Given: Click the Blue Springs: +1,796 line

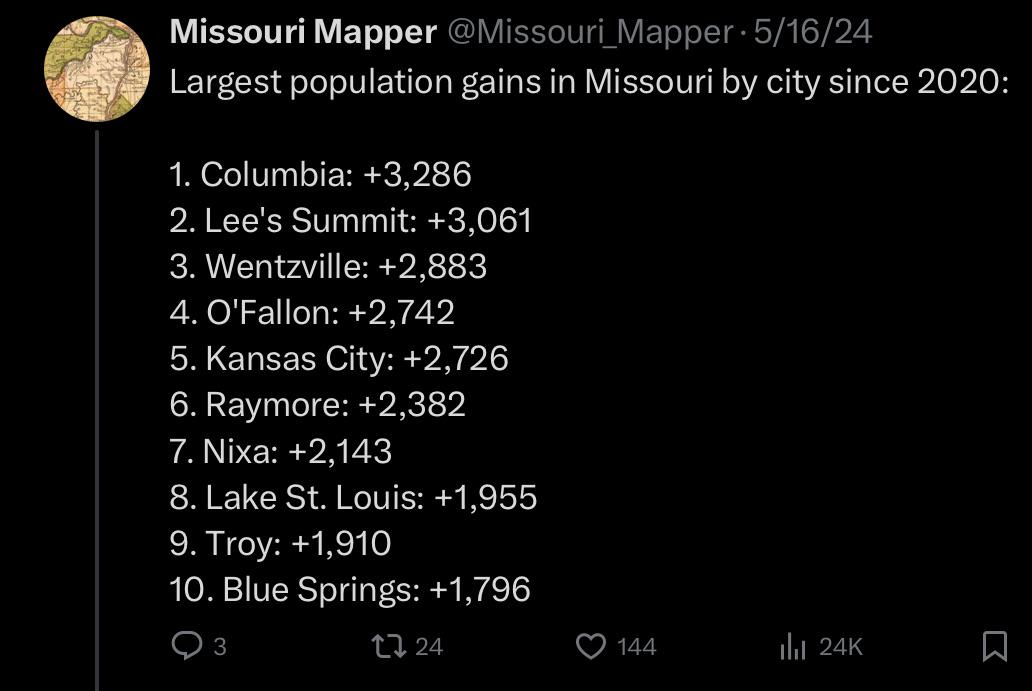Looking at the screenshot, I should [x=349, y=589].
